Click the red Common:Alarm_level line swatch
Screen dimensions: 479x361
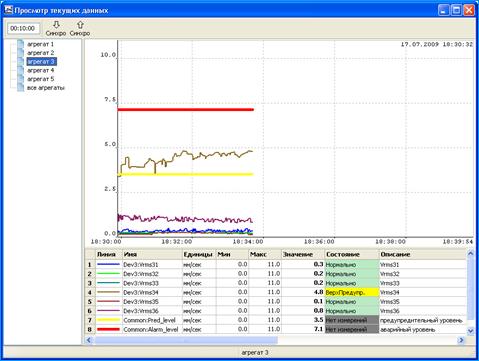tap(108, 329)
